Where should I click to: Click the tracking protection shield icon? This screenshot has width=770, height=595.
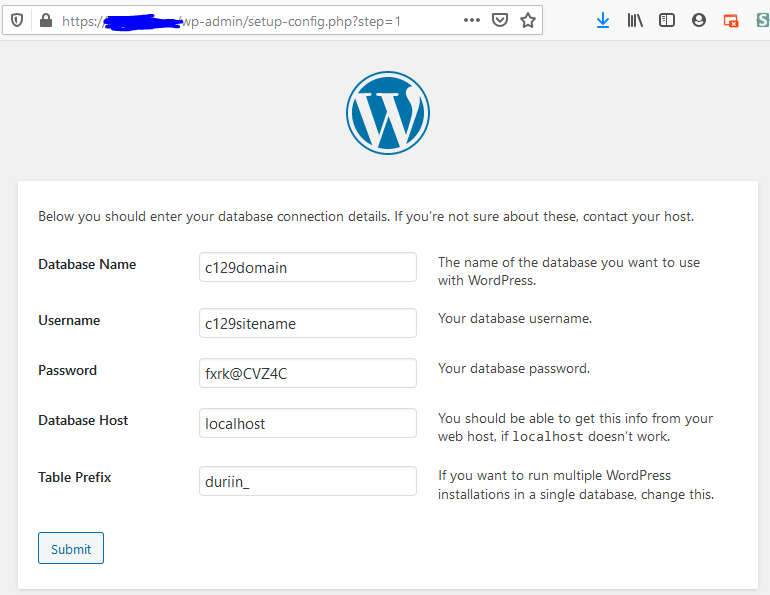(x=17, y=21)
